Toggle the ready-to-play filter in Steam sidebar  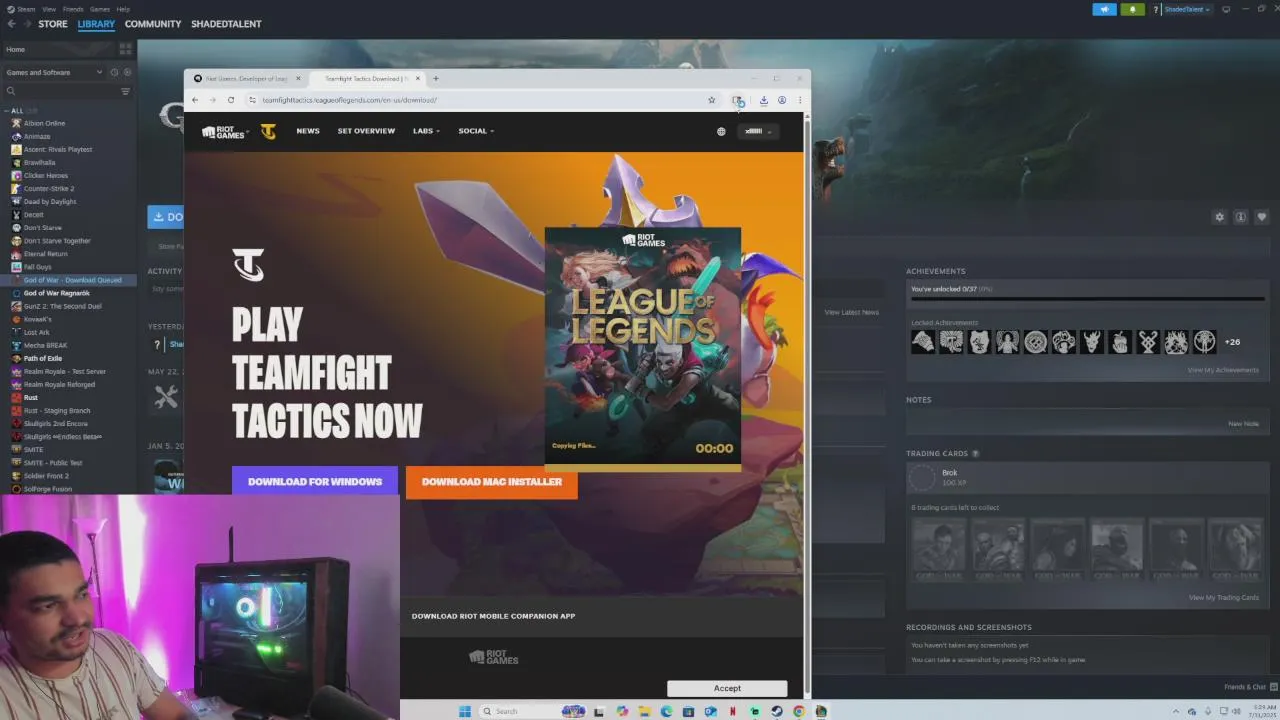127,72
